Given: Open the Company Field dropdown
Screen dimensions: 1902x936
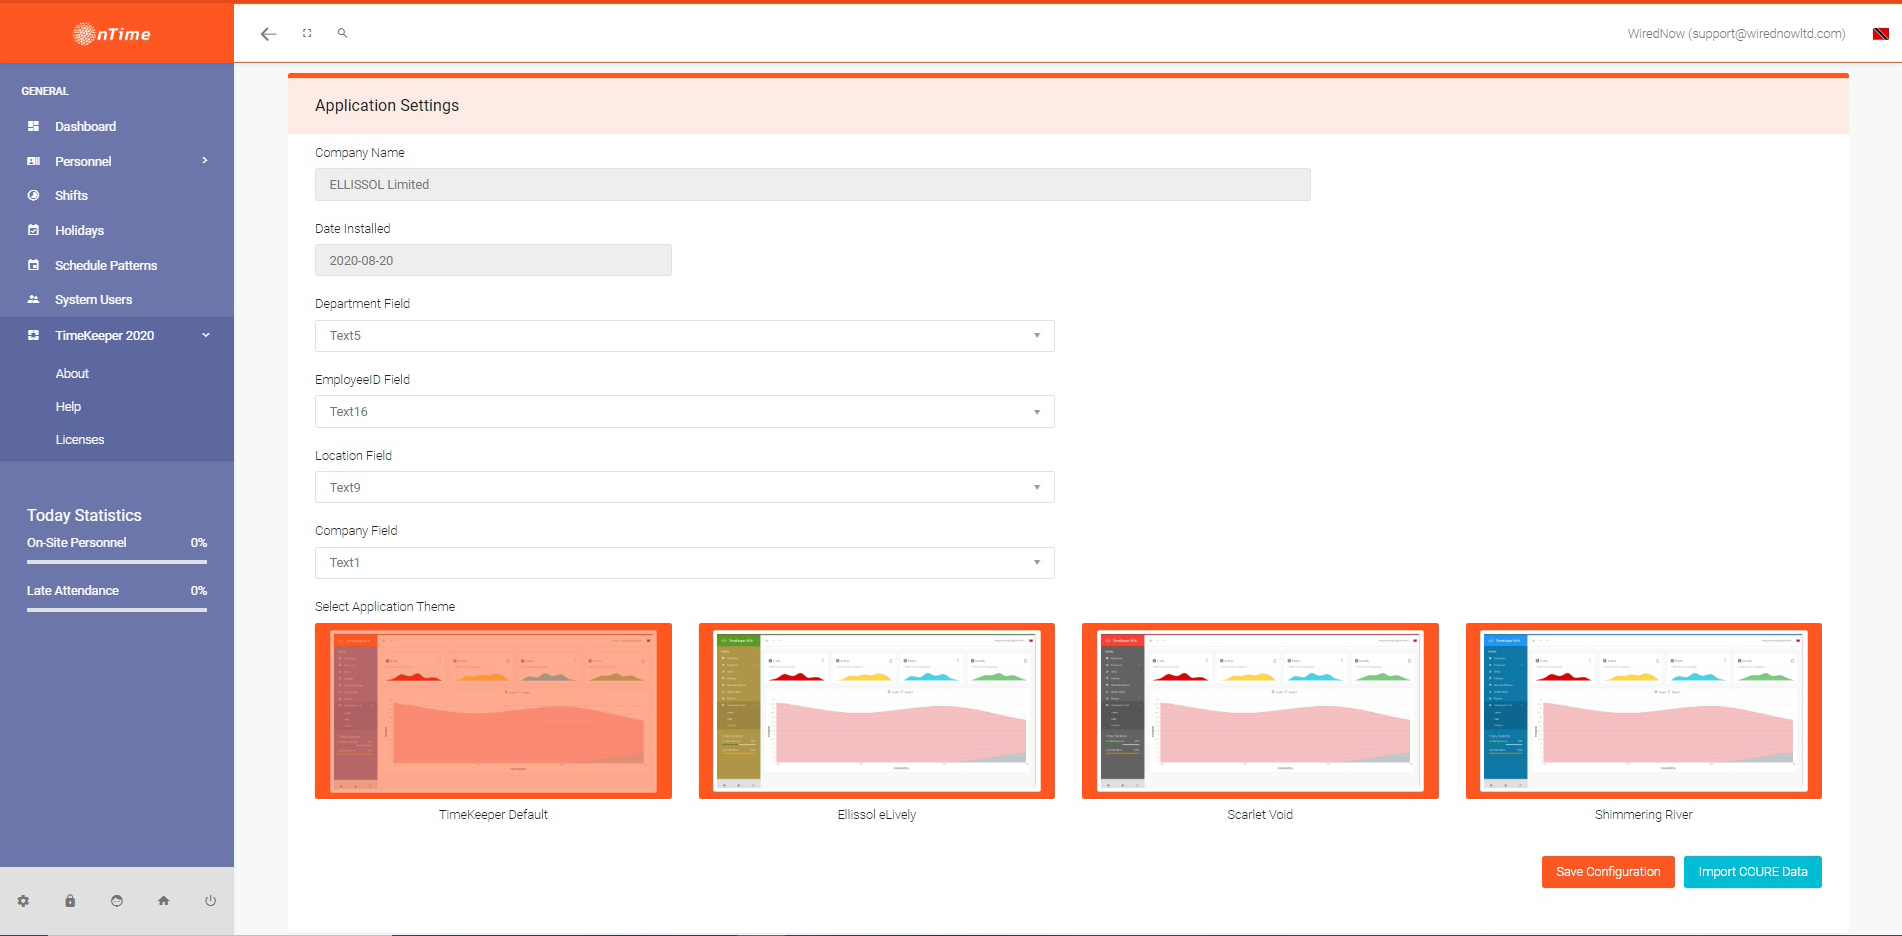Looking at the screenshot, I should click(x=684, y=563).
